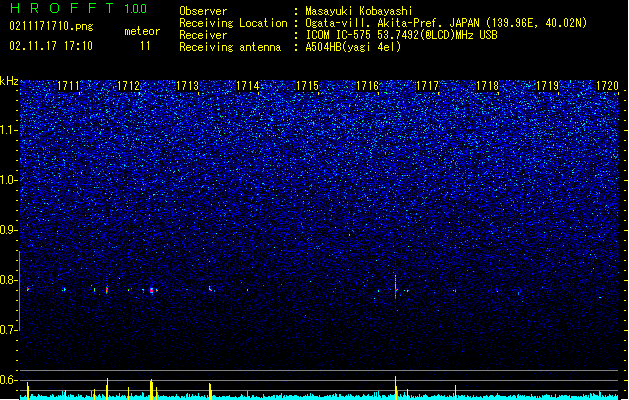629x400 pixels.
Task: Click the Observer field label
Action: pyautogui.click(x=203, y=11)
